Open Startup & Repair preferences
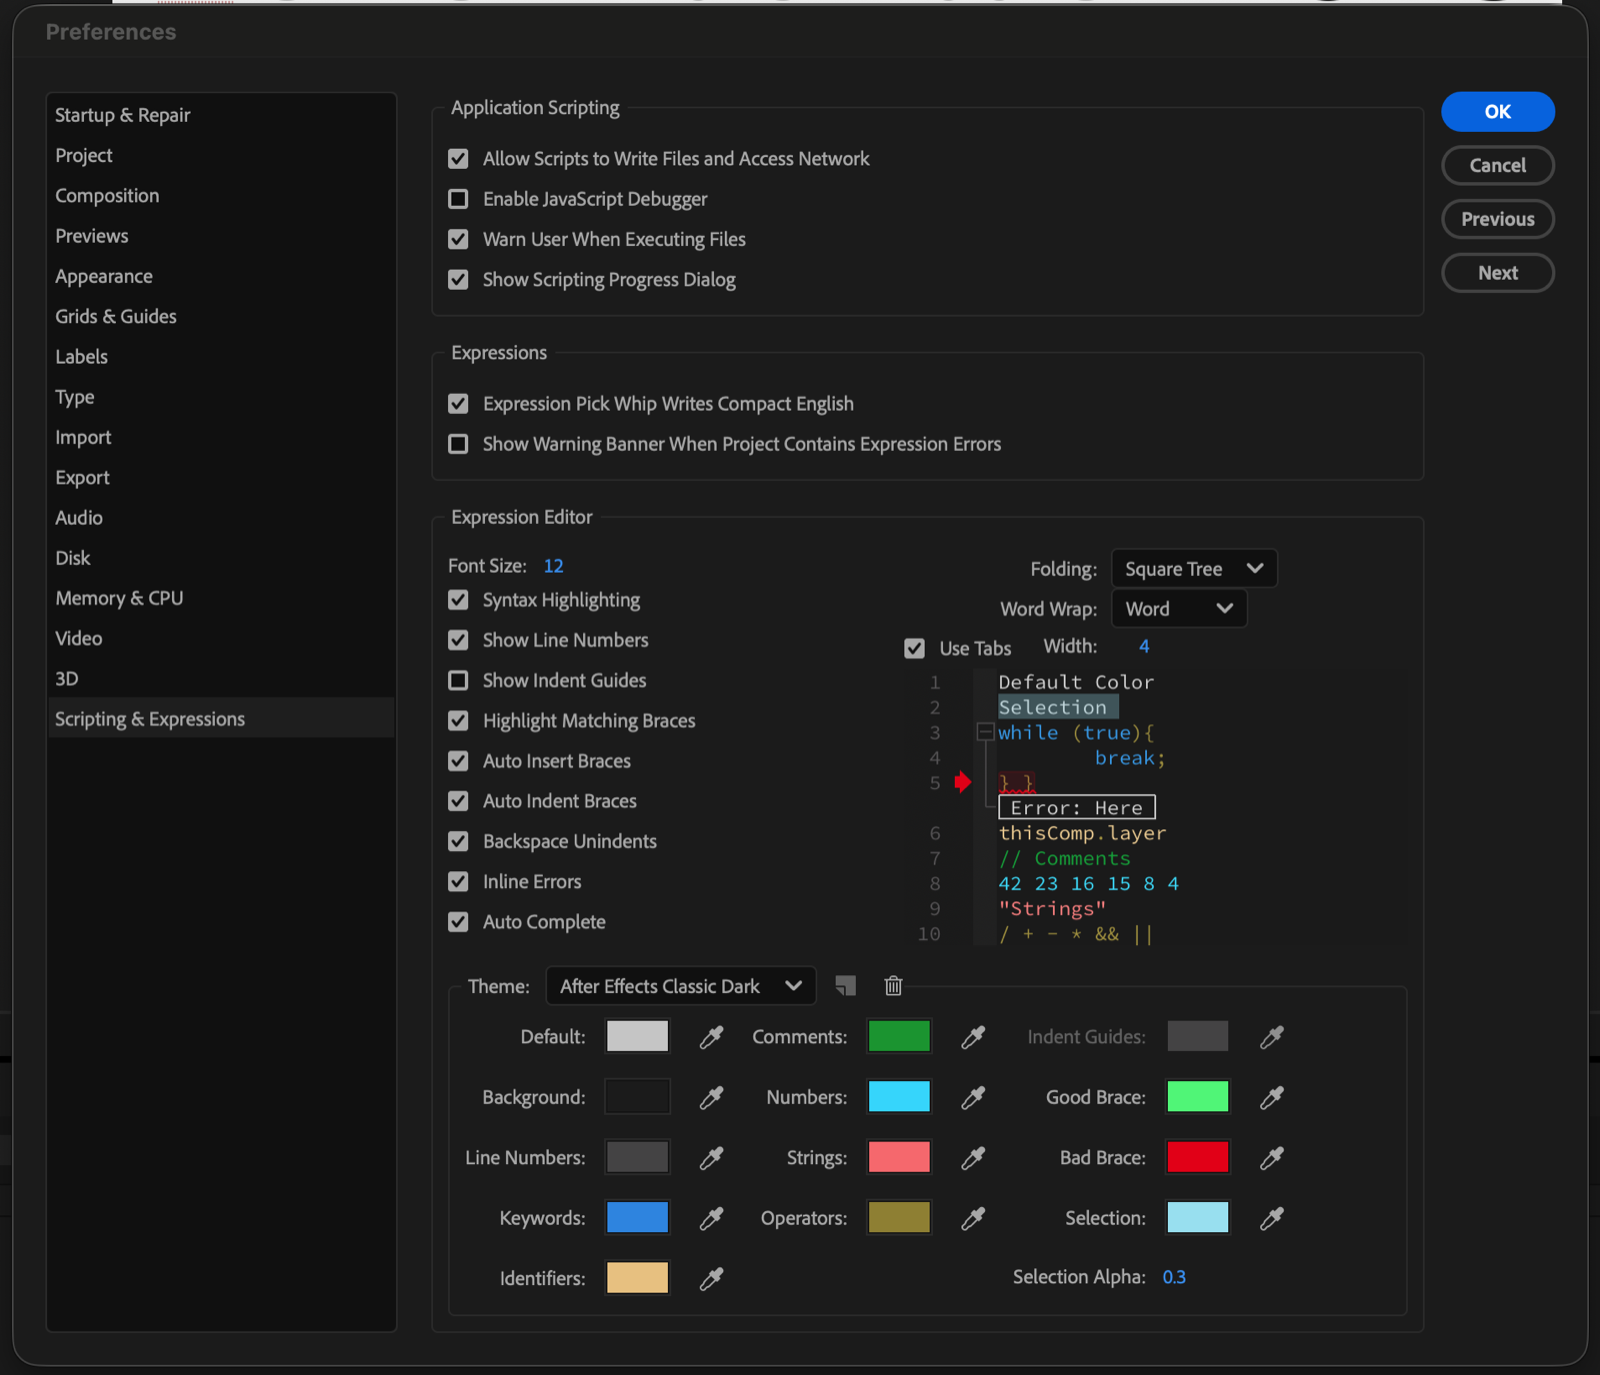 tap(221, 115)
